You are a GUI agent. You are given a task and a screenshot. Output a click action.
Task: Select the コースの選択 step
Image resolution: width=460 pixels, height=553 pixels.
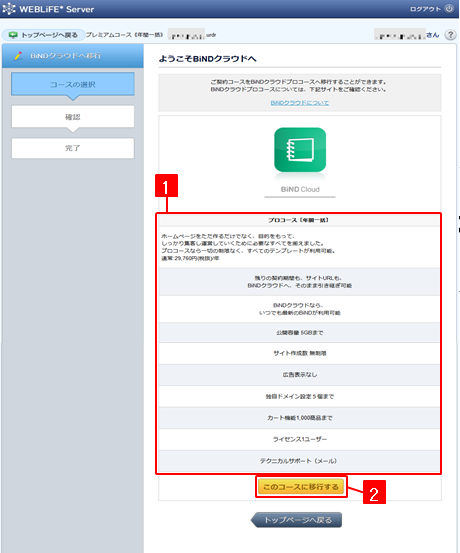73,84
